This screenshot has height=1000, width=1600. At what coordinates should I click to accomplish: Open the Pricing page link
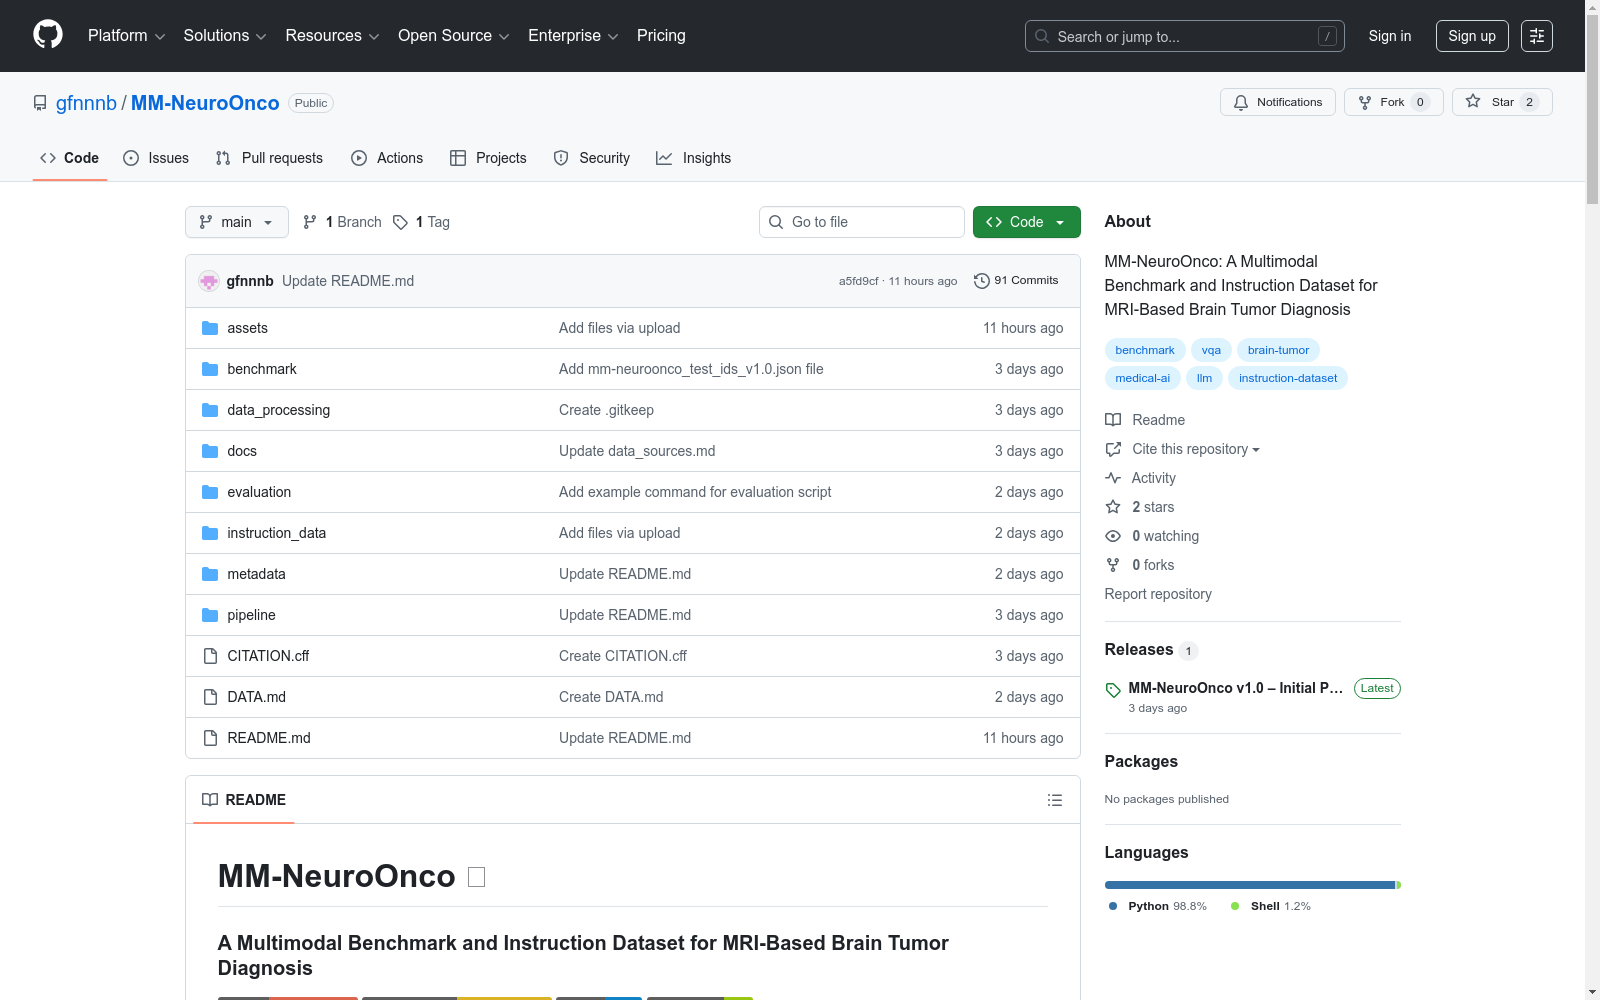(661, 36)
